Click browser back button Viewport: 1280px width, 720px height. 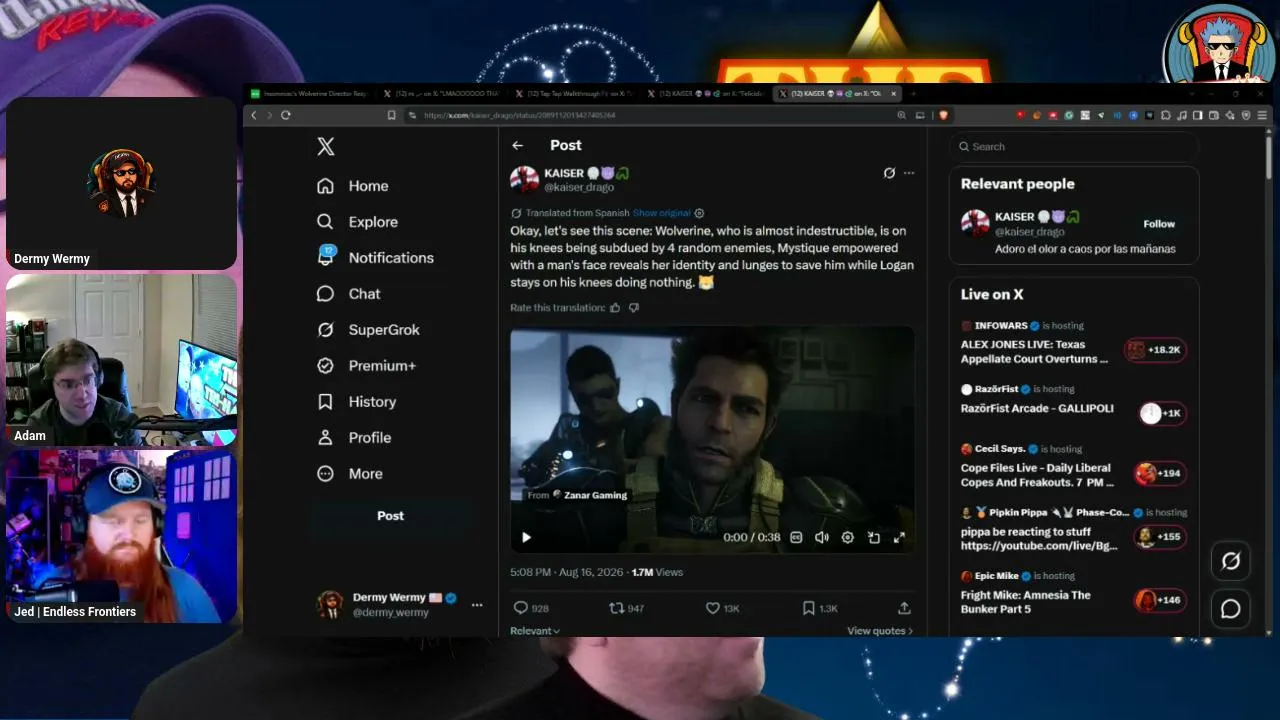point(254,115)
